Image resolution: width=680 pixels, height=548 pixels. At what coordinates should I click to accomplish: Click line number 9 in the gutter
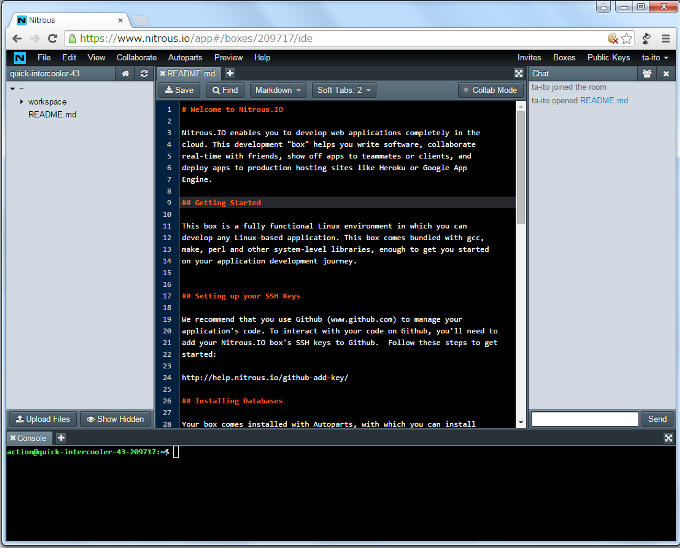point(169,202)
